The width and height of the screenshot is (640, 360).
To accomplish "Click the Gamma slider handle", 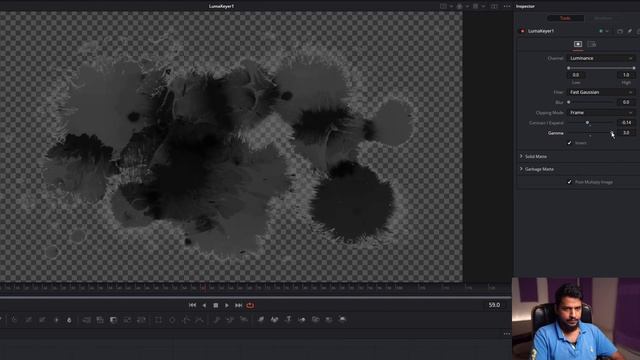I will pyautogui.click(x=612, y=133).
